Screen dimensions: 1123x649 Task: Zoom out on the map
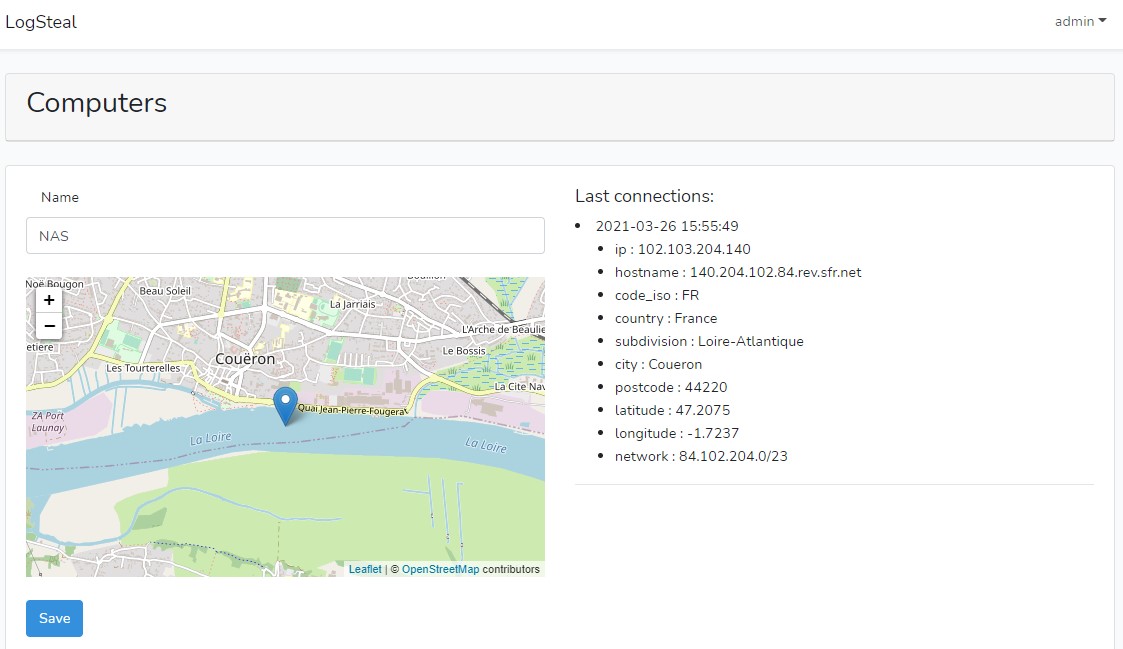click(x=49, y=326)
